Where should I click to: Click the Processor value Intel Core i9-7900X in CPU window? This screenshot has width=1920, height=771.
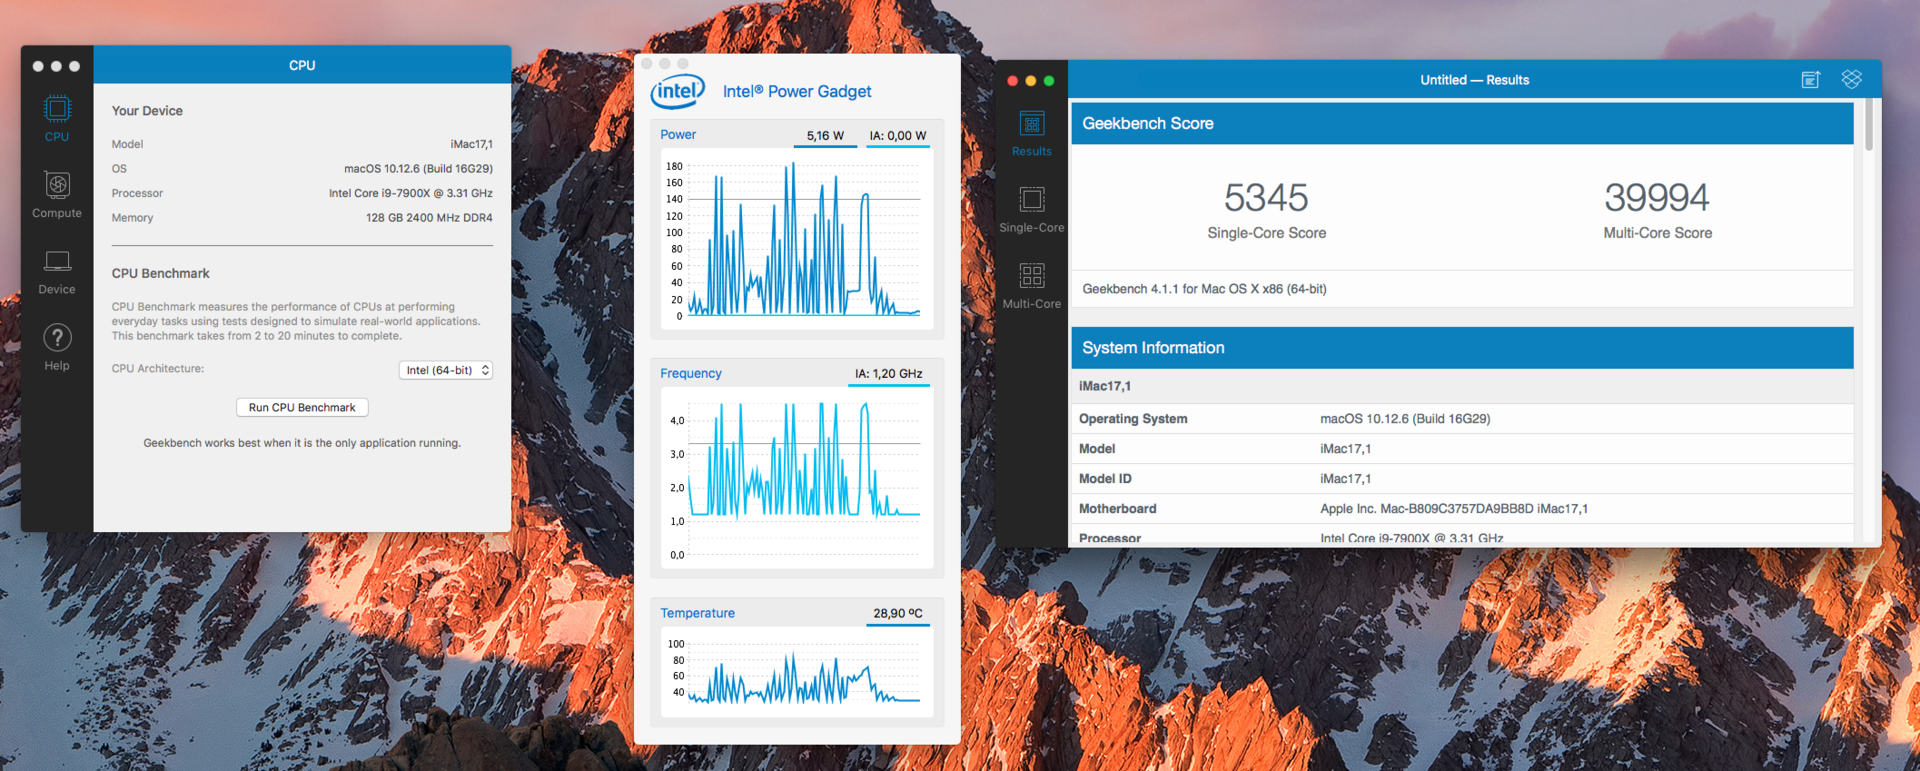point(410,193)
